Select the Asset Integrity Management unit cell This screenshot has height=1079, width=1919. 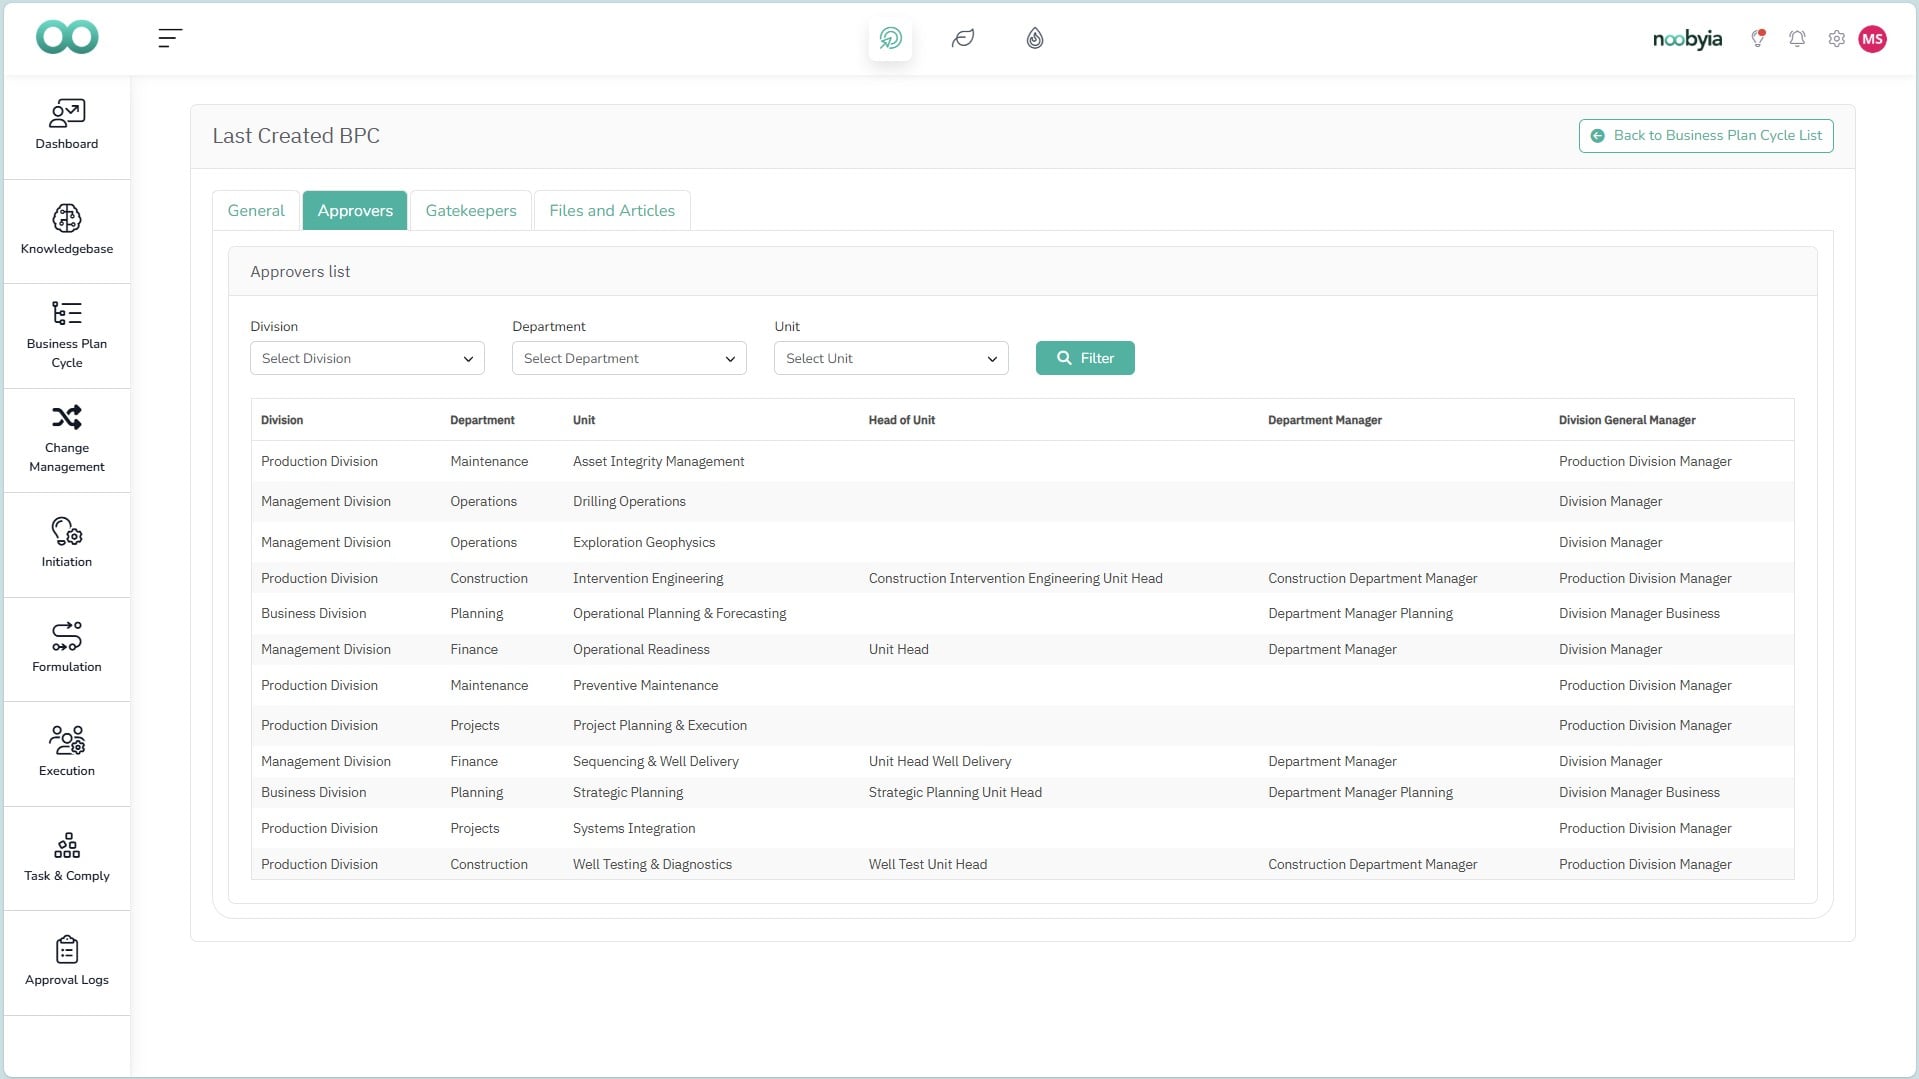coord(659,461)
